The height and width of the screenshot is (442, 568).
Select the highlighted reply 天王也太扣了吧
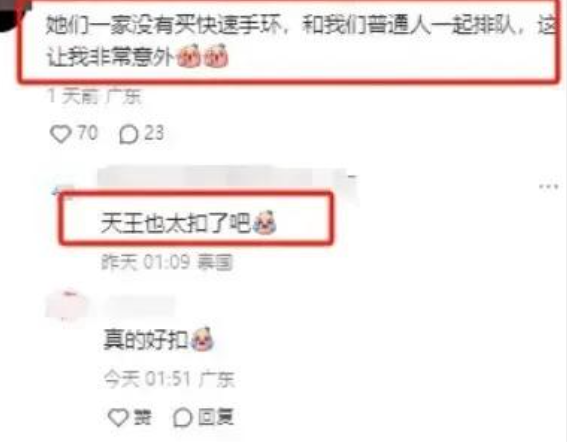tap(176, 222)
